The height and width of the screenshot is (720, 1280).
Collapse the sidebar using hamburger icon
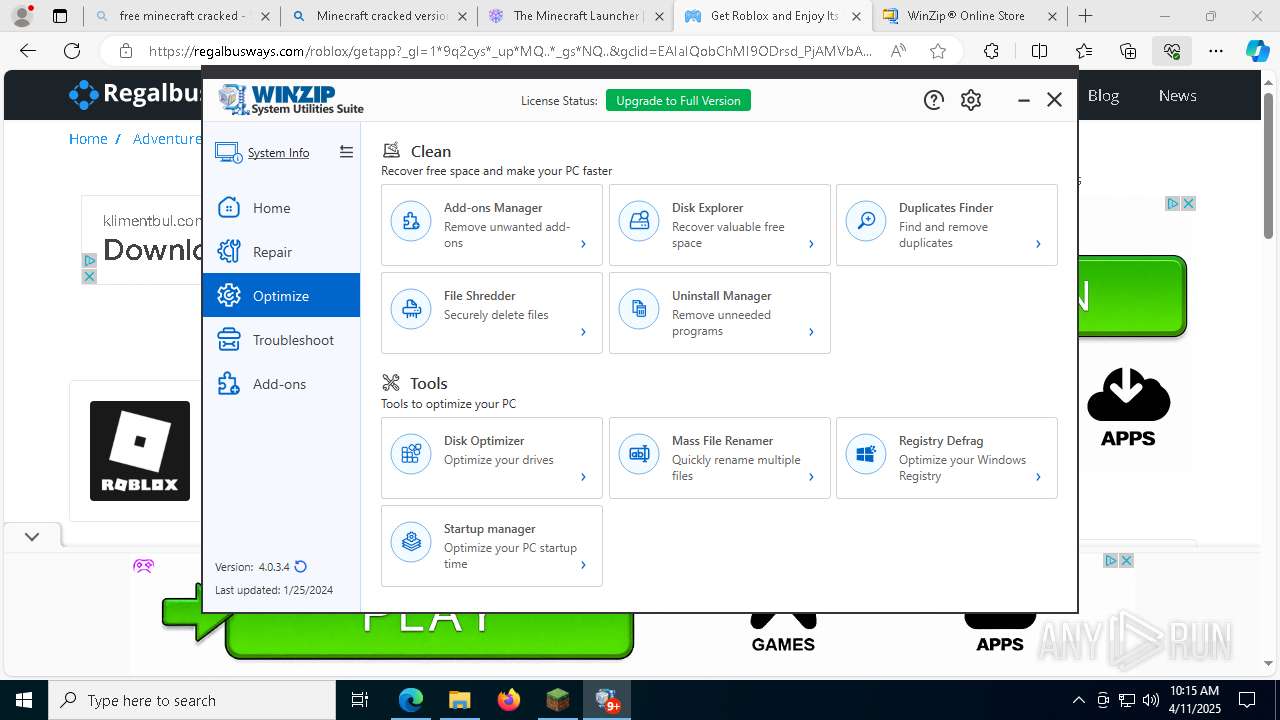(346, 152)
